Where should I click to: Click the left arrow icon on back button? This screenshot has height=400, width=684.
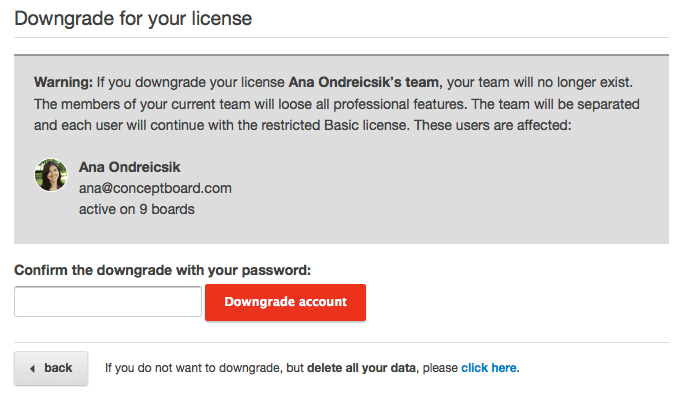coord(32,369)
